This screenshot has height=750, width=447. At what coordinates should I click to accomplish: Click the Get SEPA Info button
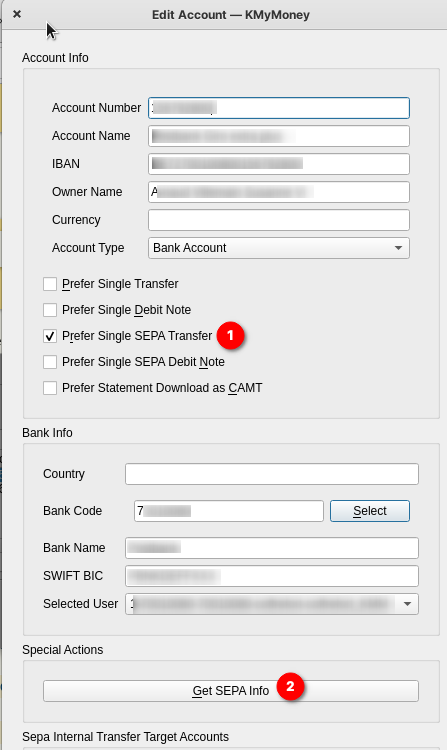[x=230, y=691]
